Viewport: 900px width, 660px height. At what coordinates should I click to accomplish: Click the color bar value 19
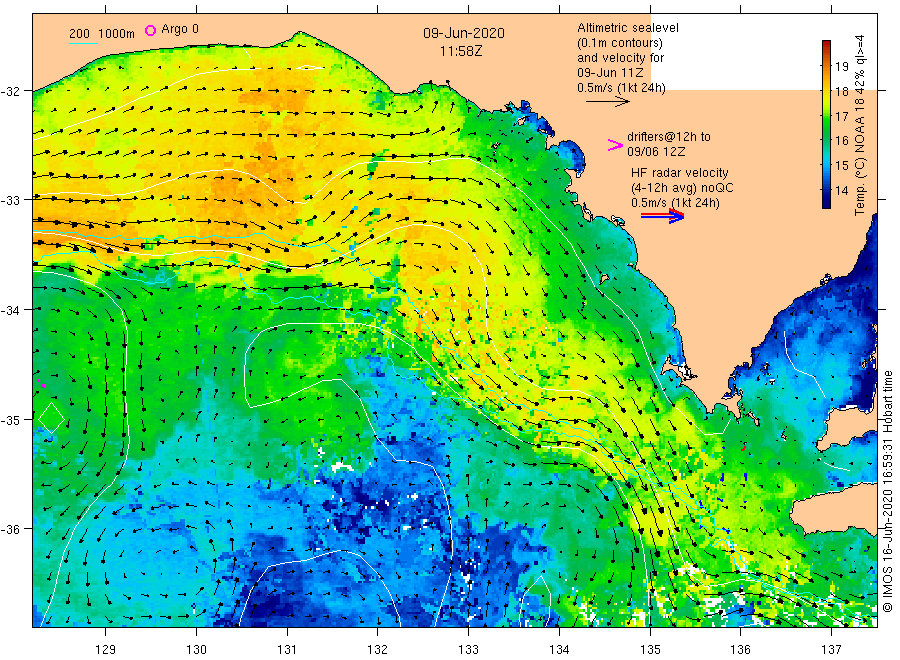pos(841,66)
